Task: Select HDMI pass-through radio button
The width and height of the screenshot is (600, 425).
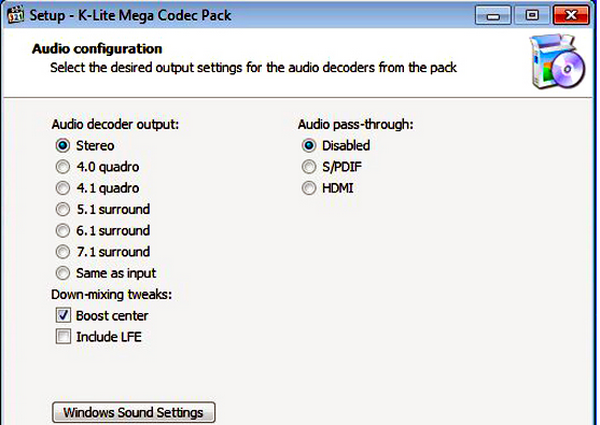Action: (309, 188)
